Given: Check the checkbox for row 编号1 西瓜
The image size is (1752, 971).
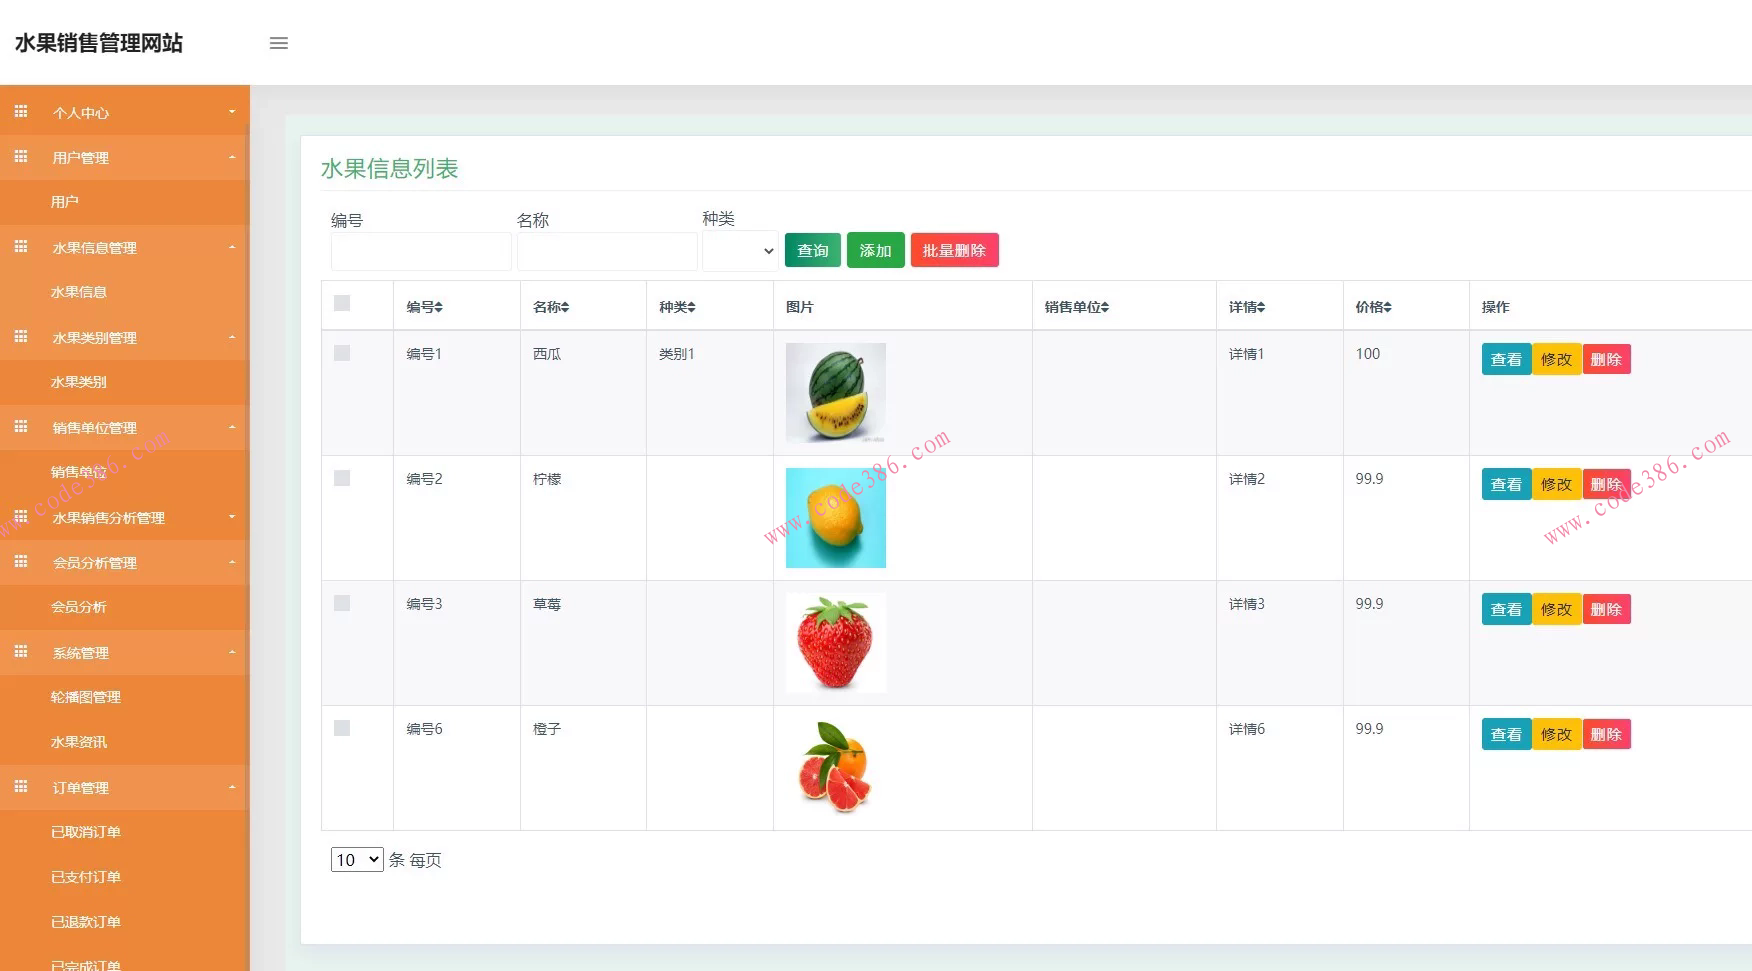Looking at the screenshot, I should coord(343,352).
